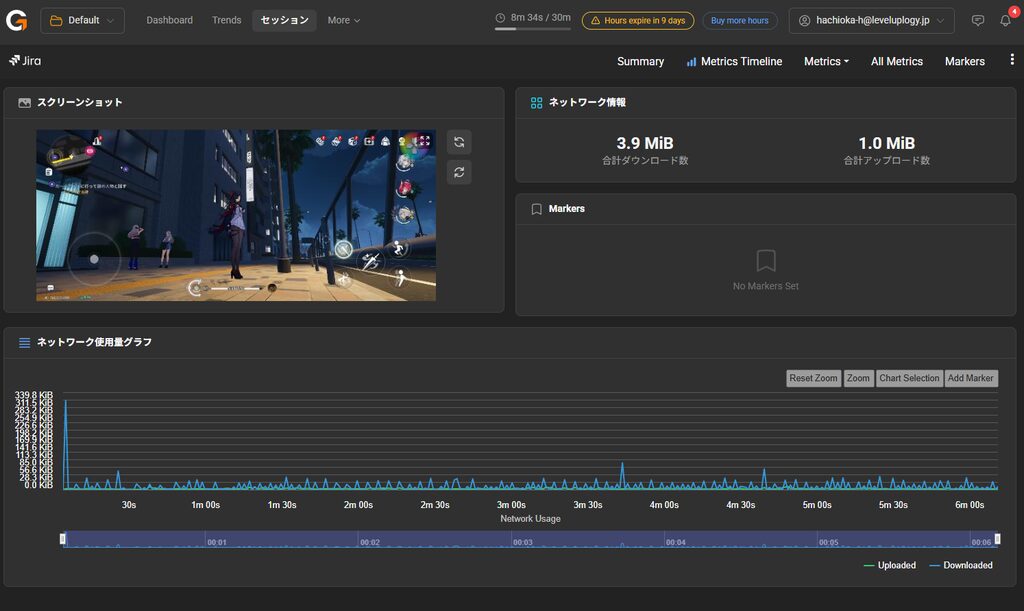Click the upper refresh screenshot icon
The height and width of the screenshot is (611, 1024).
point(459,142)
